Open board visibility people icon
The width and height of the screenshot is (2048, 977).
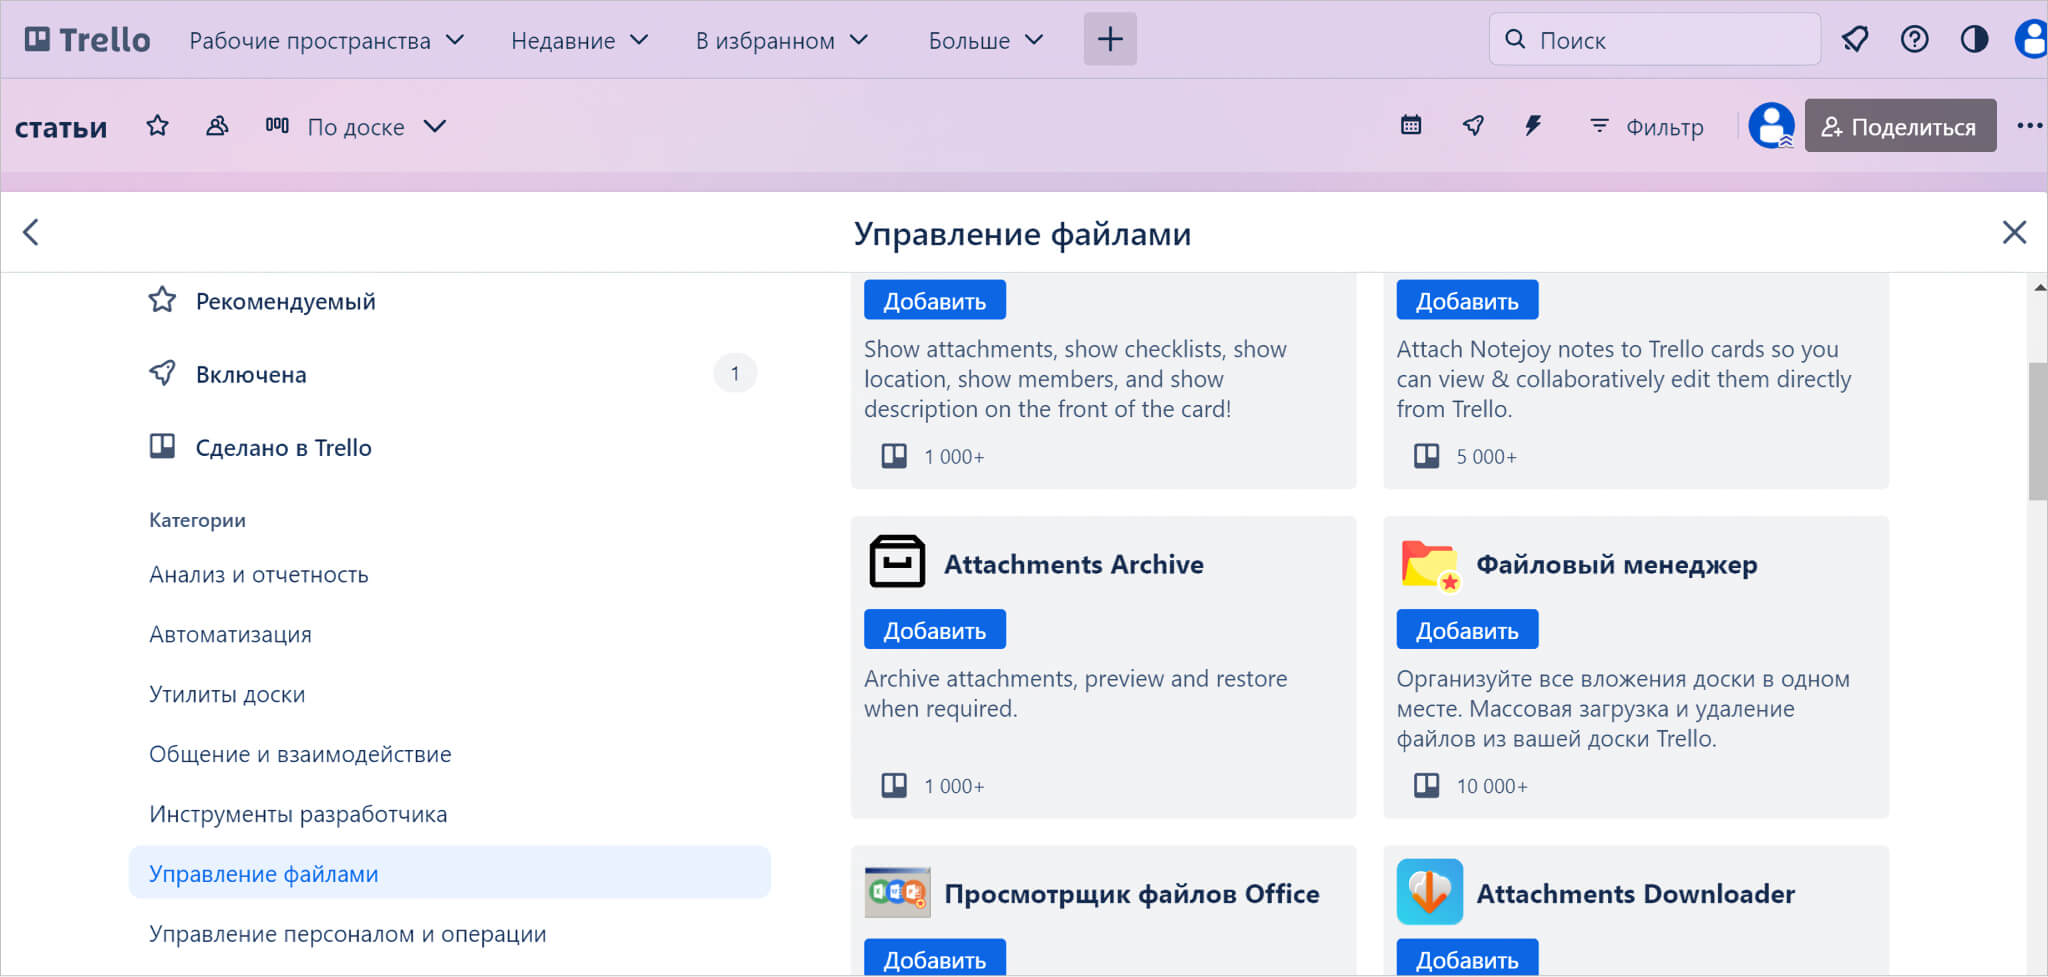click(x=217, y=126)
